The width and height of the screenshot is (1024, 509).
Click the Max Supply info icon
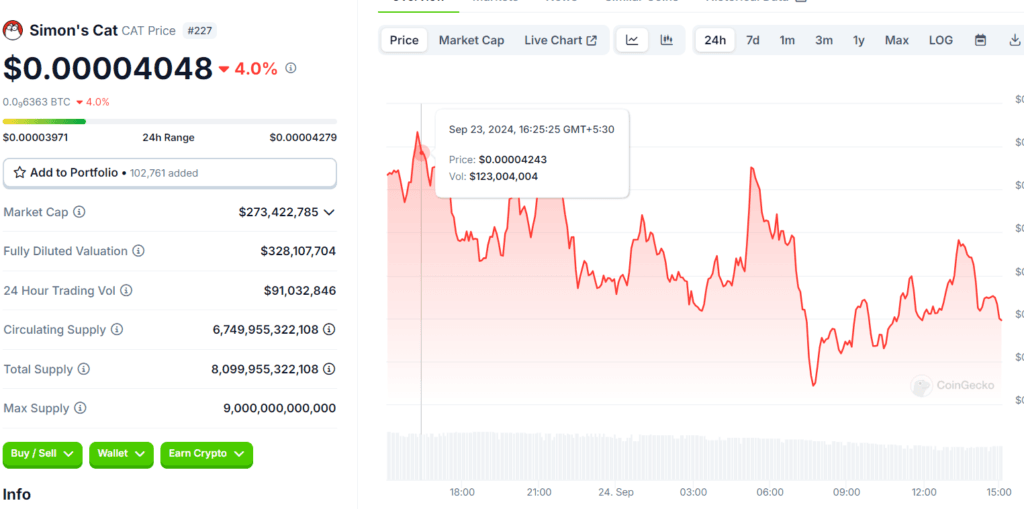tap(80, 408)
